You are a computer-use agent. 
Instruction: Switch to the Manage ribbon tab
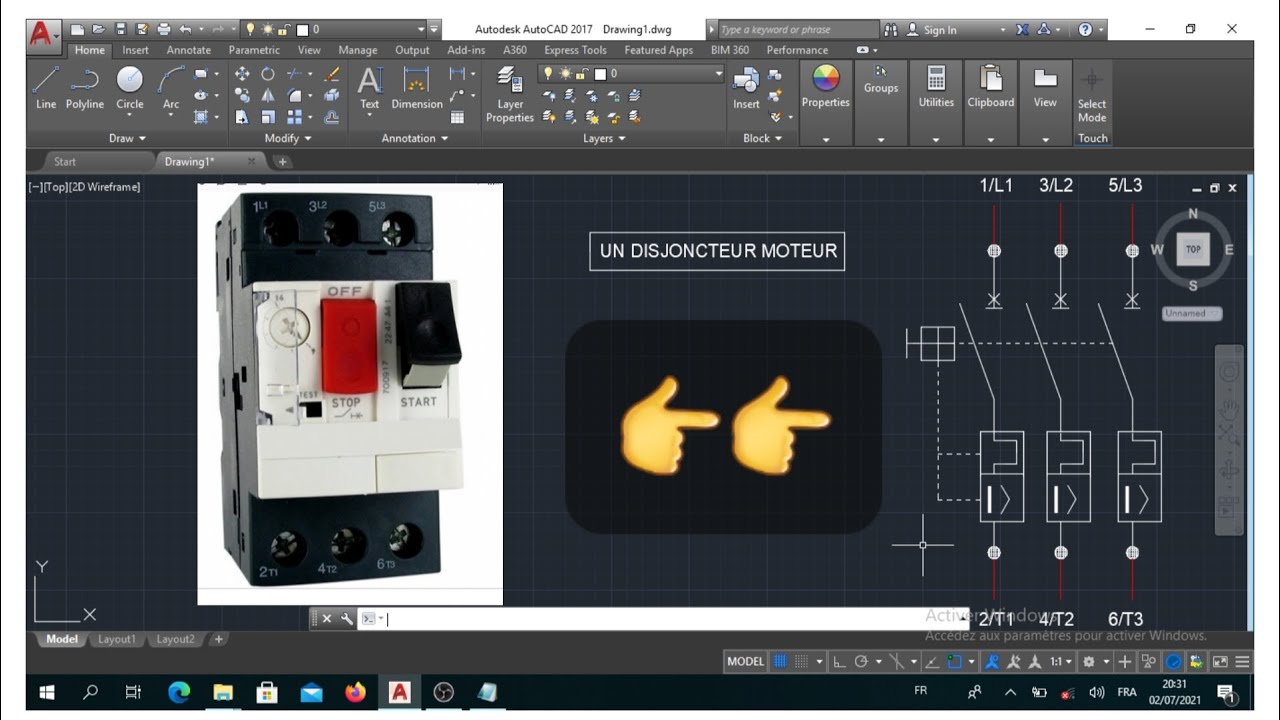click(358, 50)
